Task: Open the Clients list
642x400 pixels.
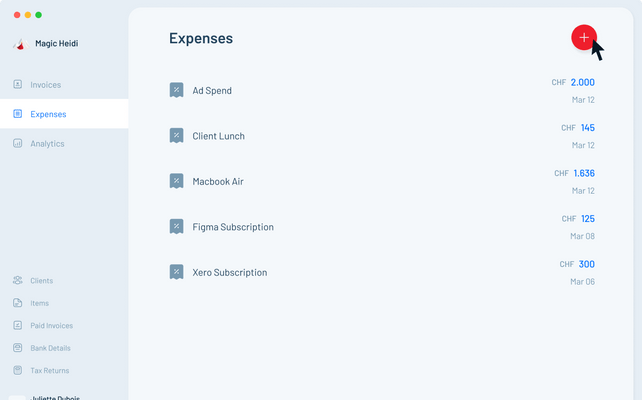Action: [41, 281]
